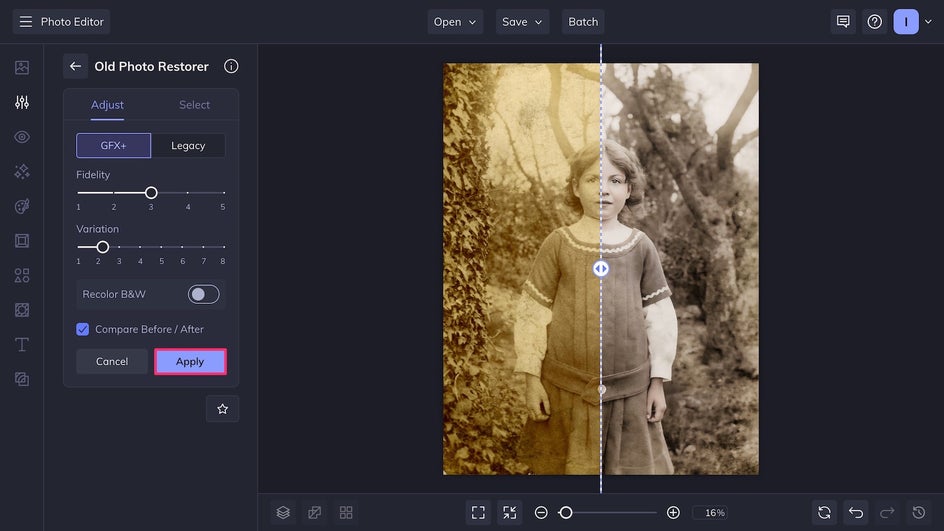Click the before/after divider handle

tap(601, 269)
